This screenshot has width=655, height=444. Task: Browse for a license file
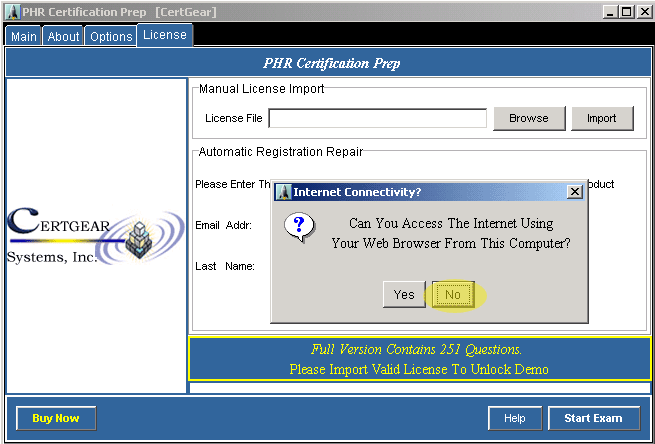click(529, 119)
